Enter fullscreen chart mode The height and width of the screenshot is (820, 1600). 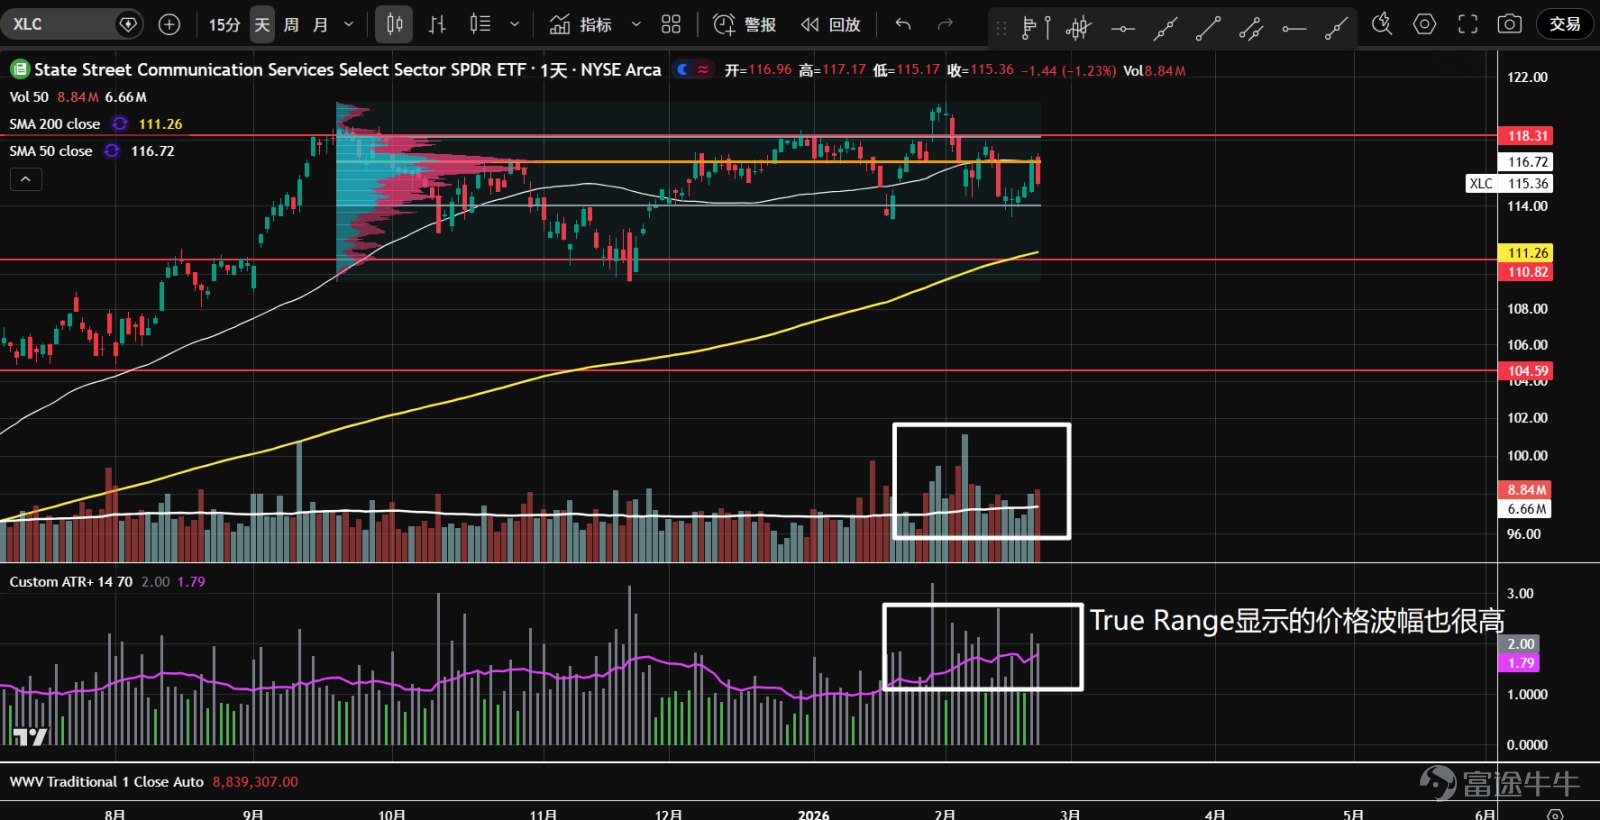tap(1467, 24)
